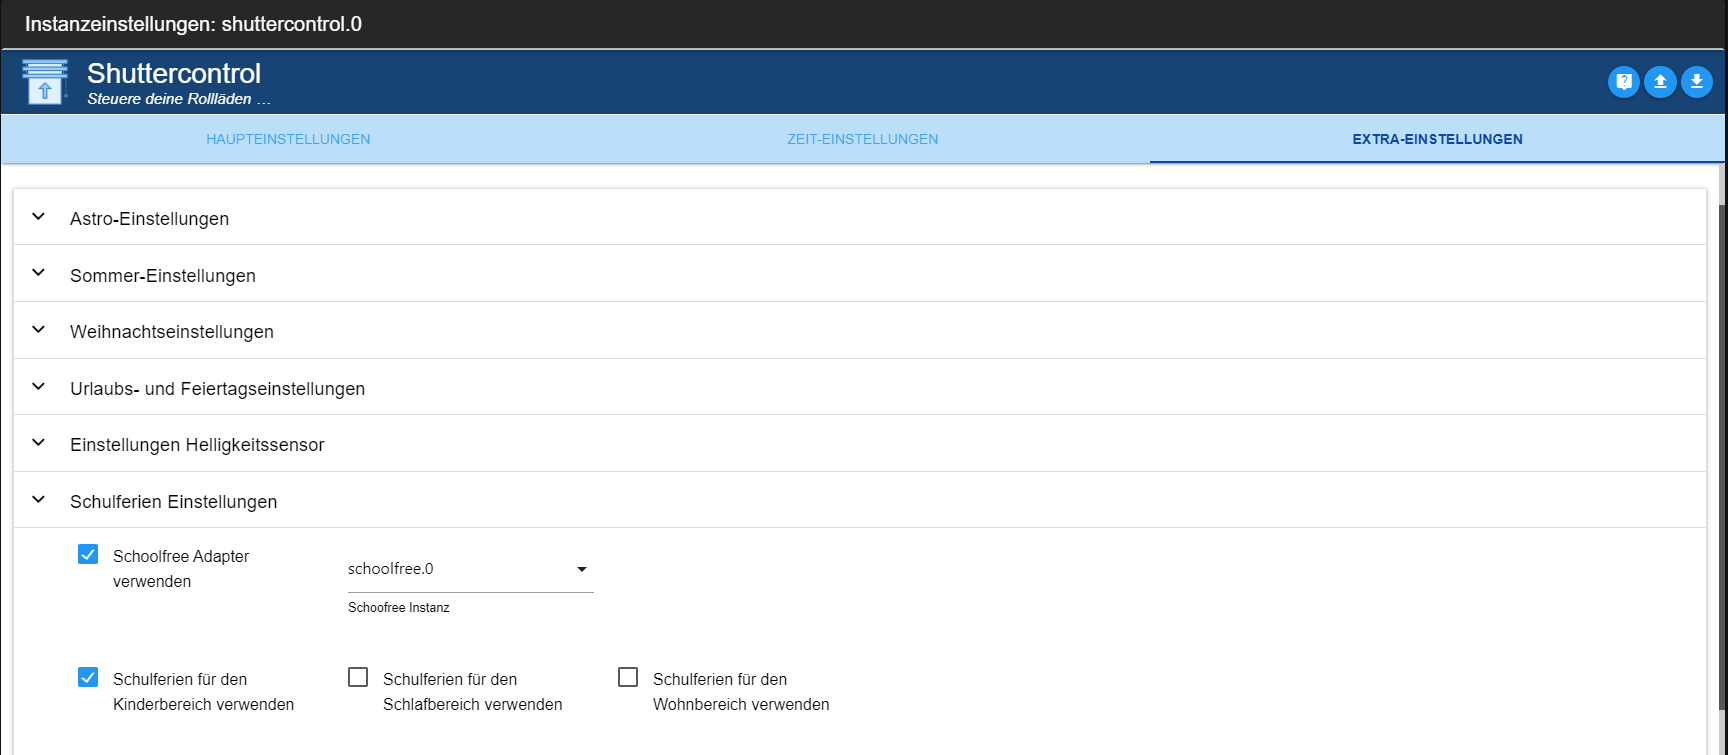Click the Astro-Einstellungen section title
1728x755 pixels.
(x=149, y=219)
